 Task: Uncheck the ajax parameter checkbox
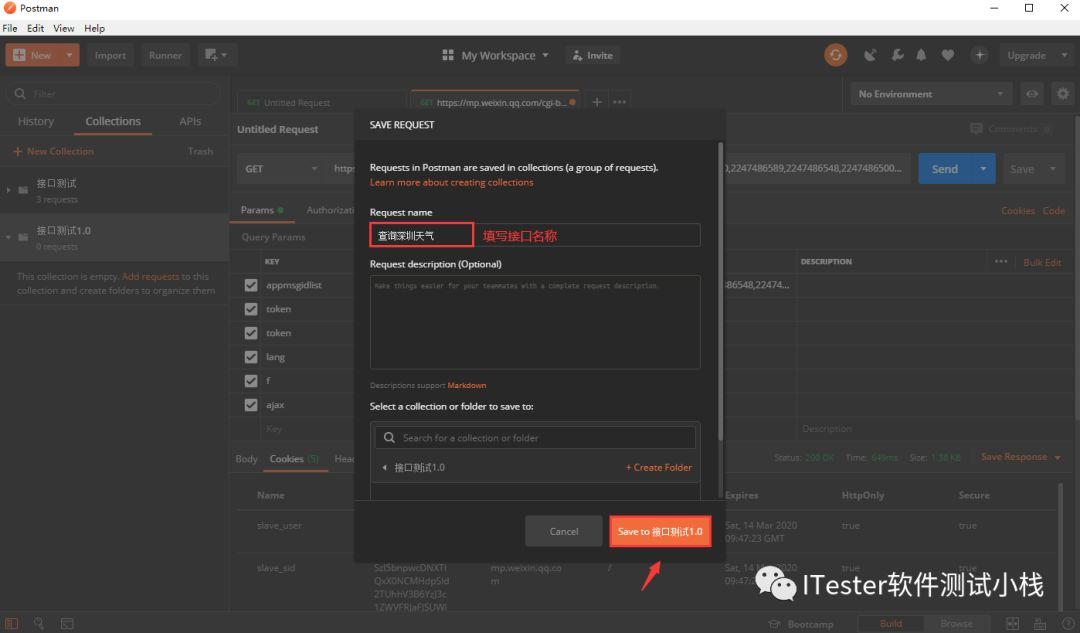[251, 405]
